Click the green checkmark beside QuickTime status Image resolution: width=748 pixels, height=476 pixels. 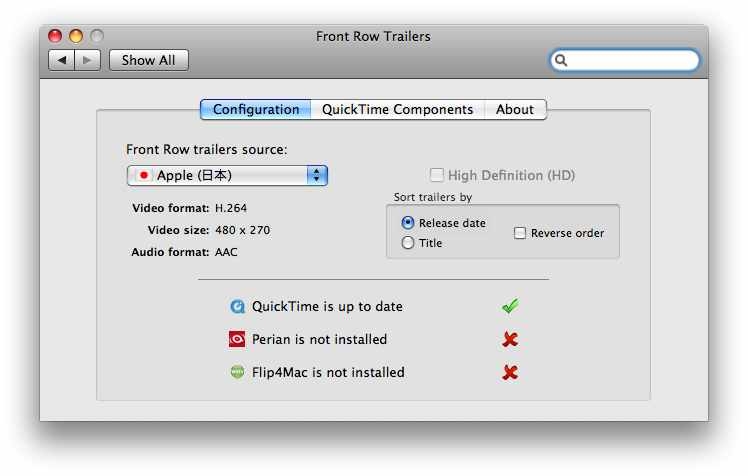510,306
